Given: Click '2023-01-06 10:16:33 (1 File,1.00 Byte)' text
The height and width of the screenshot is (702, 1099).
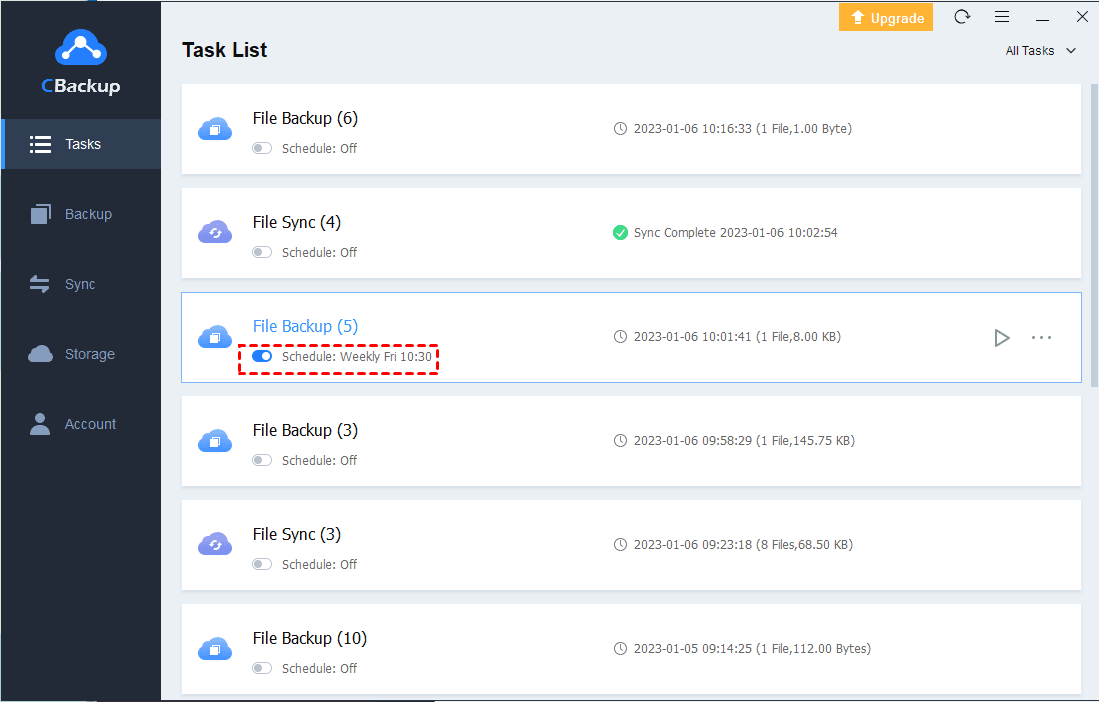Looking at the screenshot, I should [743, 129].
